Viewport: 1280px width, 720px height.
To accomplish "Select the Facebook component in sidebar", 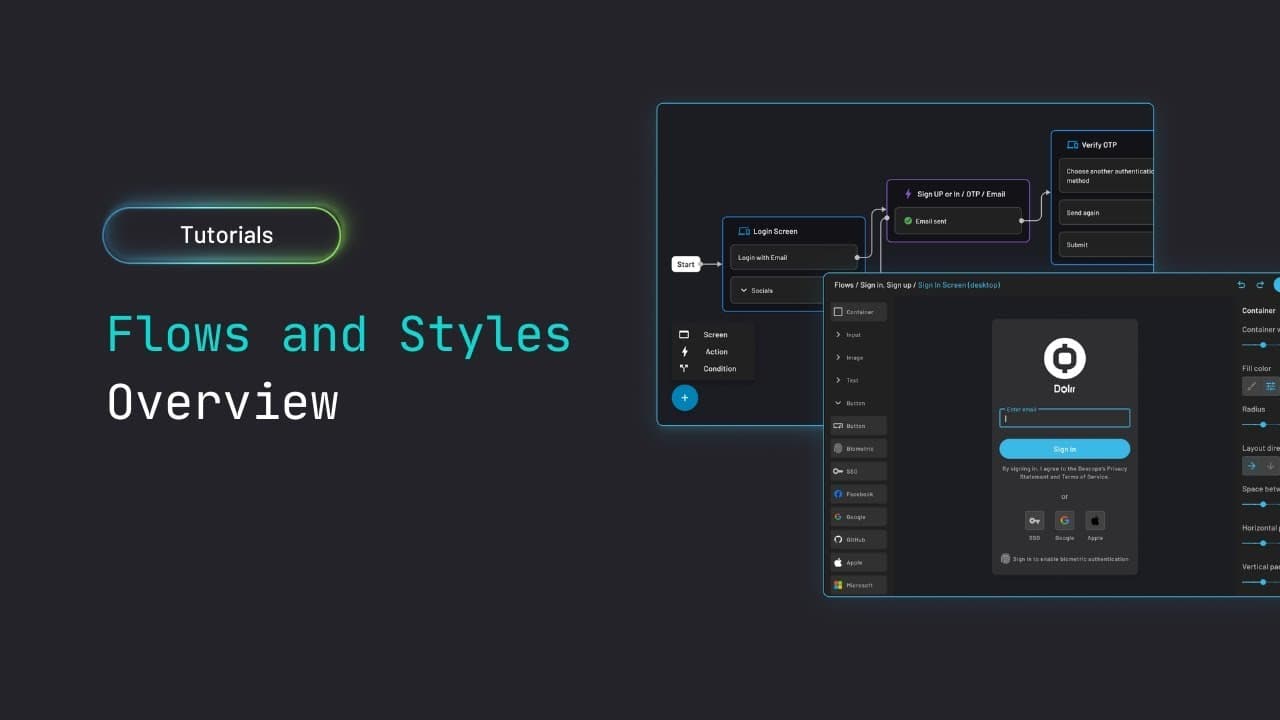I will point(858,494).
